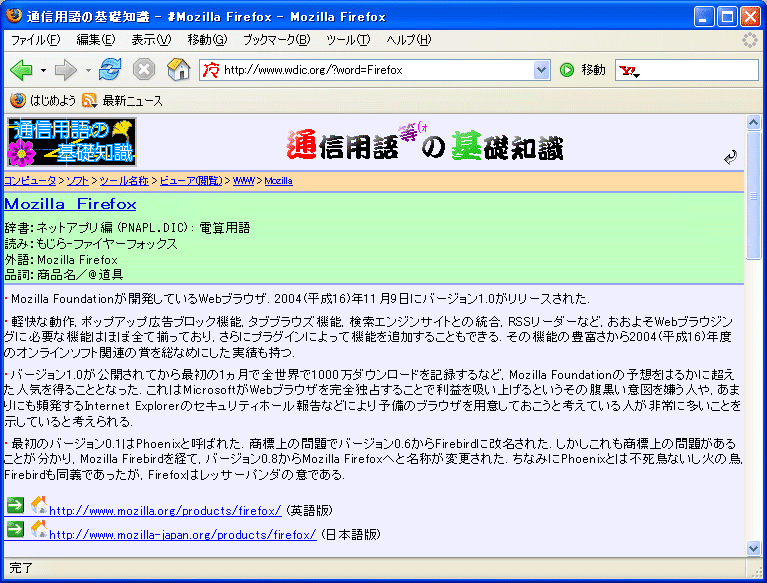This screenshot has height=583, width=767.
Task: Open the 移動(G) menu
Action: click(207, 40)
